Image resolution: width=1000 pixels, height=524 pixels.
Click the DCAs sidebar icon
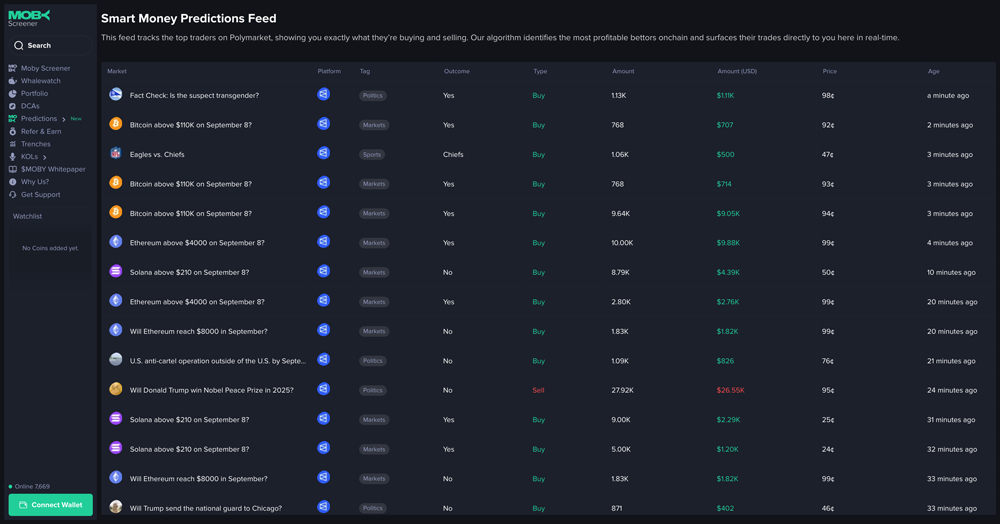tap(13, 106)
